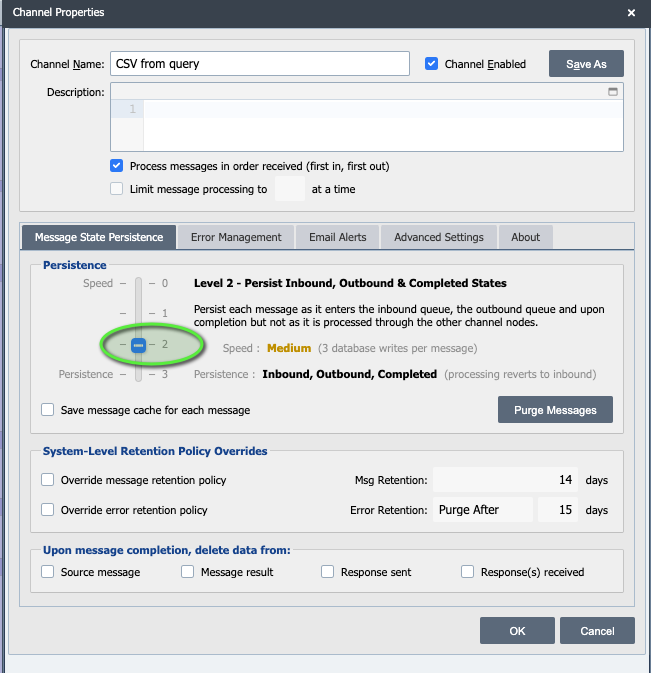Click into the Channel Name field

tap(260, 63)
